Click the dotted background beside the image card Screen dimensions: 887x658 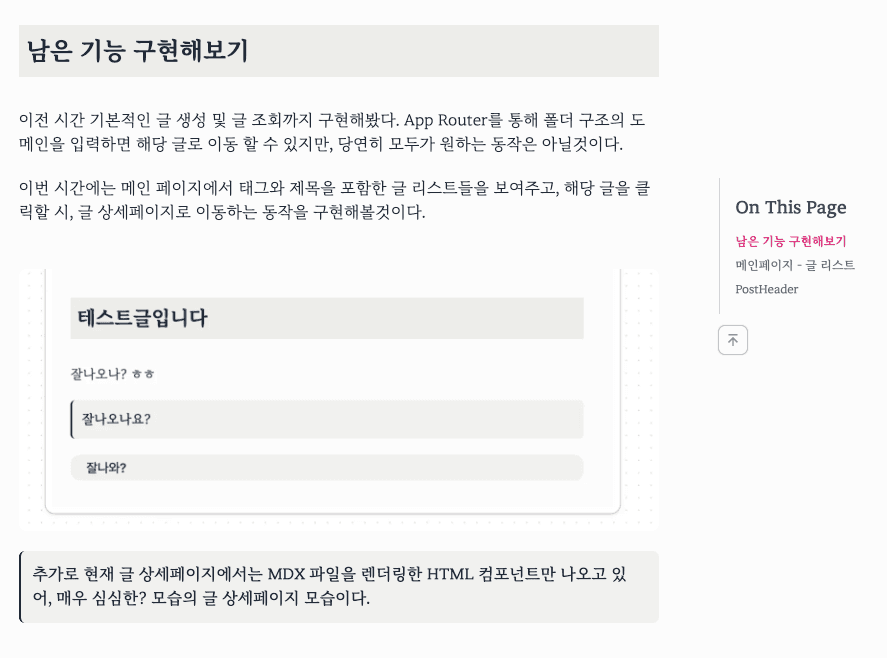(638, 400)
